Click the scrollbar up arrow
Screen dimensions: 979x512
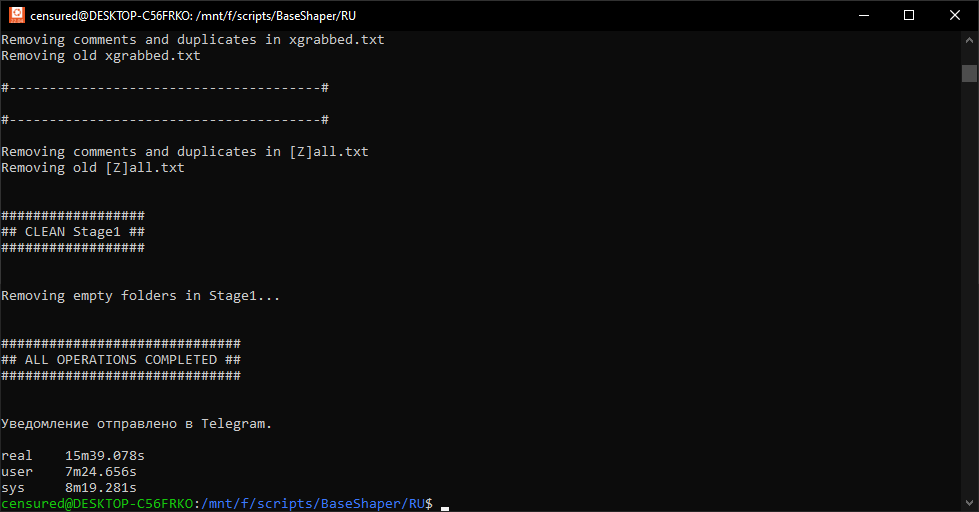pyautogui.click(x=969, y=40)
